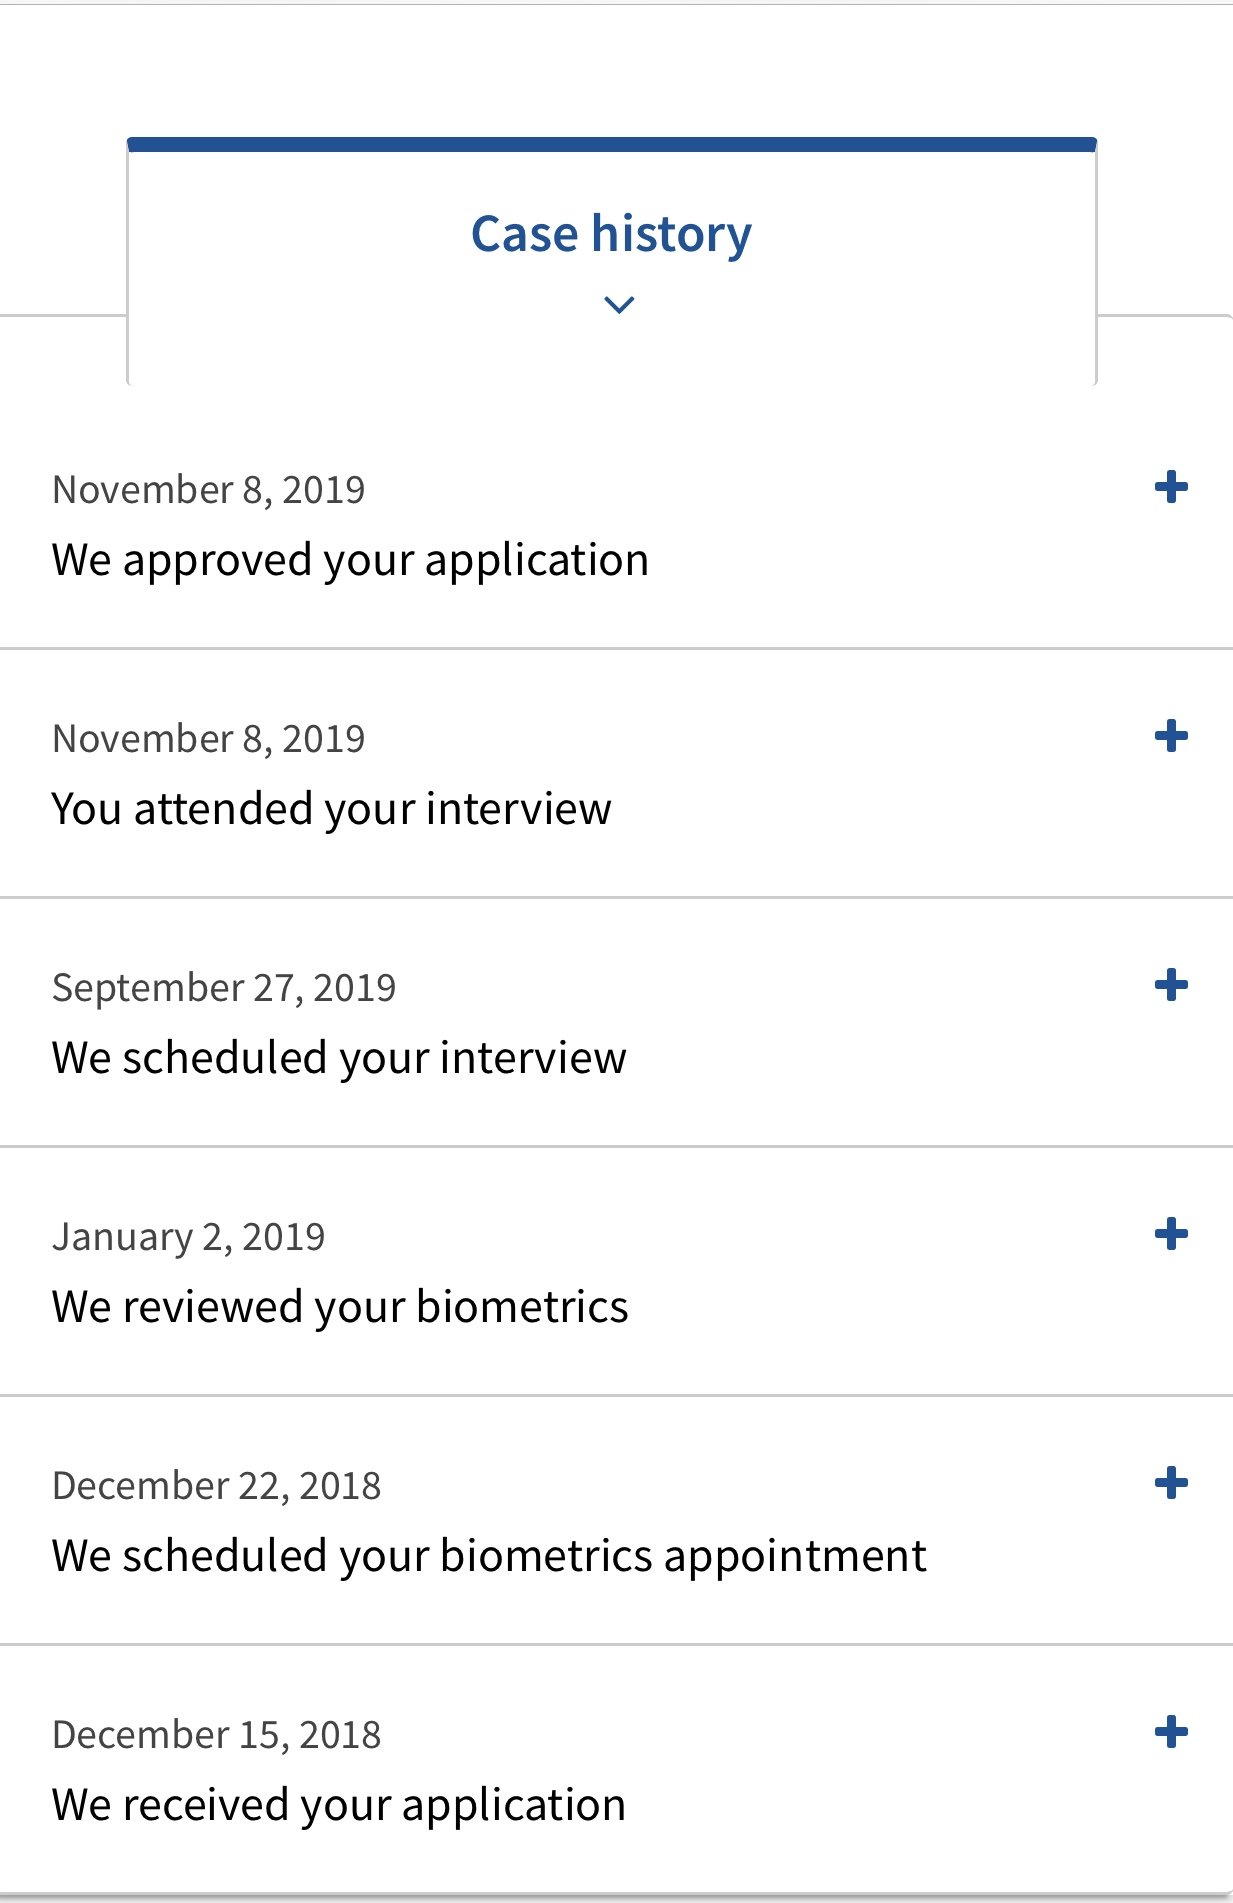Image resolution: width=1233 pixels, height=1903 pixels.
Task: Click plus icon for 'We reviewed your biometrics'
Action: click(1171, 1234)
